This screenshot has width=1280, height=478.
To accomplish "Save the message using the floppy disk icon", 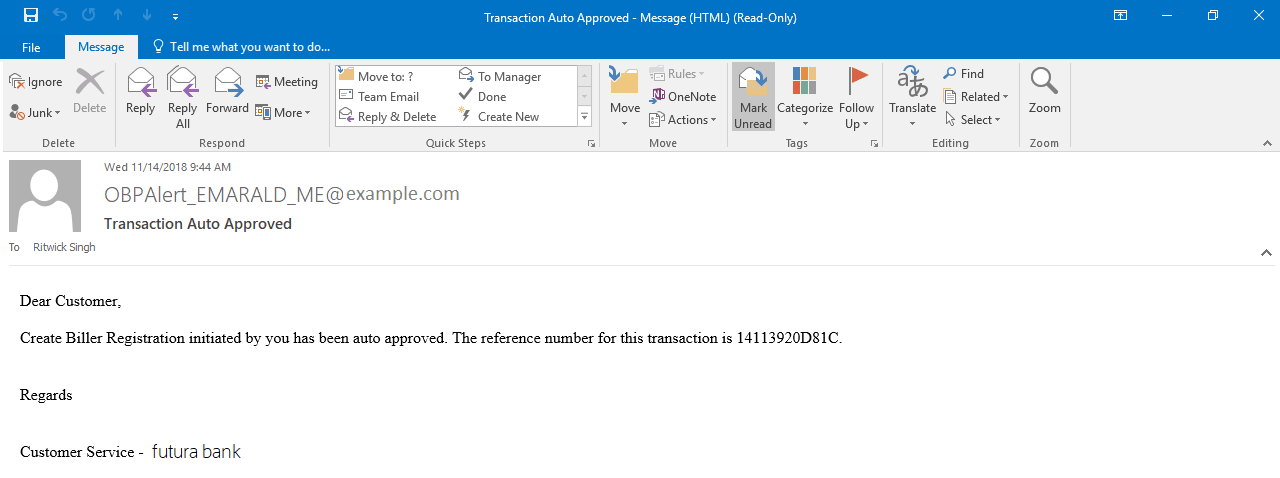I will click(31, 16).
